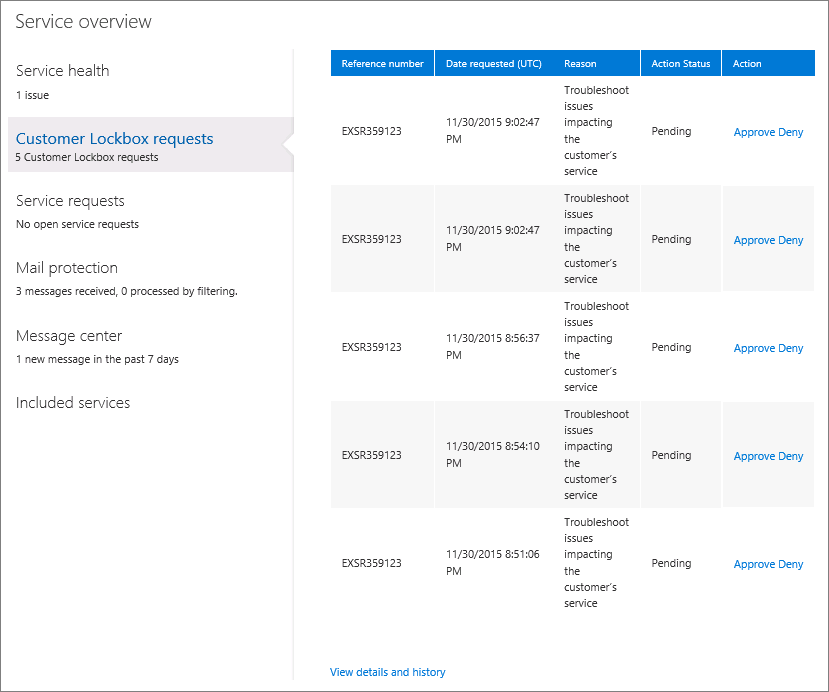
Task: Deny the request made at 8:54:10 PM
Action: click(x=791, y=456)
